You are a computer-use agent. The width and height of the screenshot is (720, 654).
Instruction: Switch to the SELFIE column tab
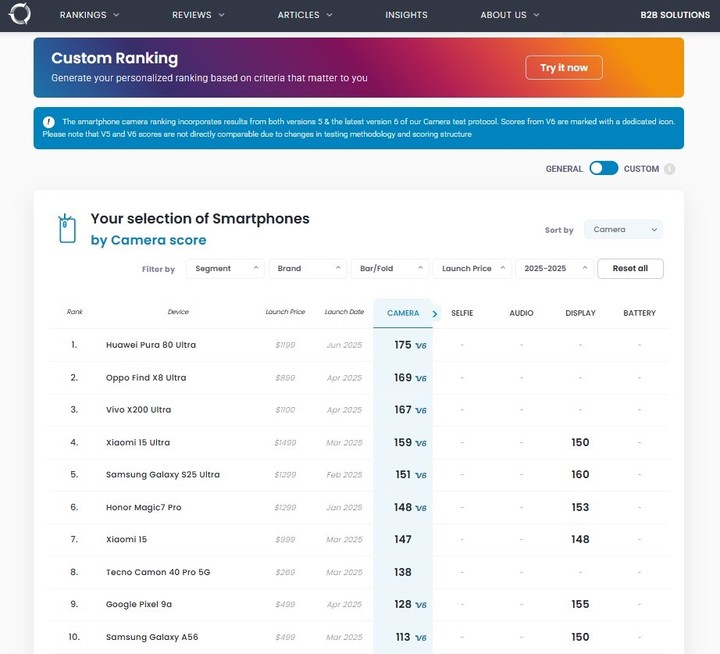point(462,313)
